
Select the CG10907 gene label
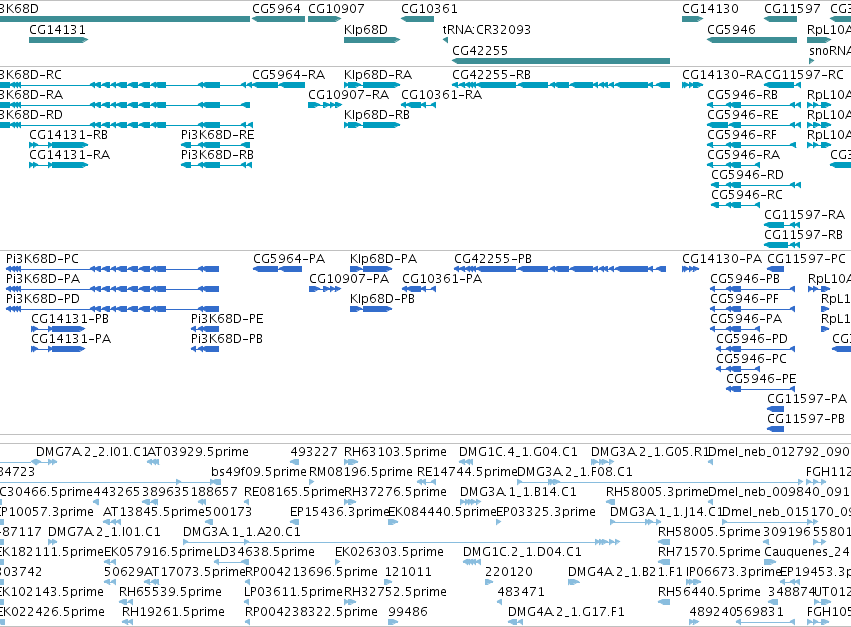point(336,9)
